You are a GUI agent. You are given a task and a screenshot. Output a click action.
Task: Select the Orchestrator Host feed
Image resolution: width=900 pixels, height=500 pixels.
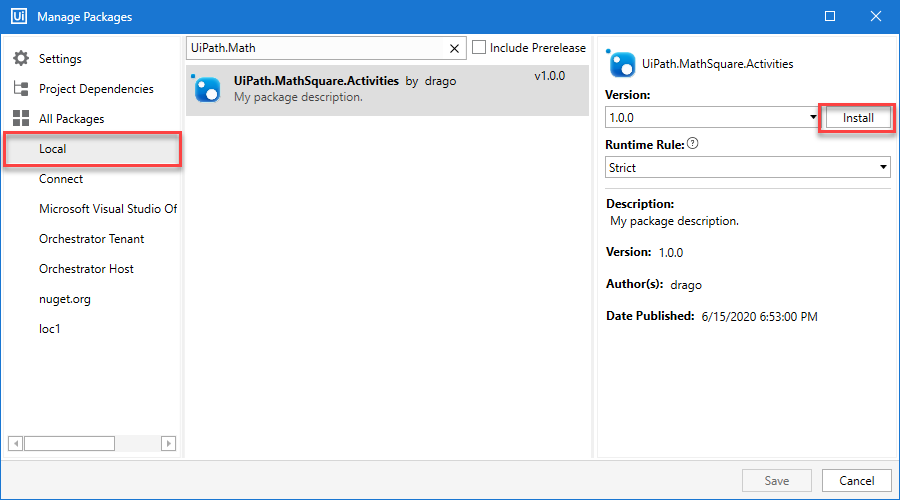(x=86, y=269)
